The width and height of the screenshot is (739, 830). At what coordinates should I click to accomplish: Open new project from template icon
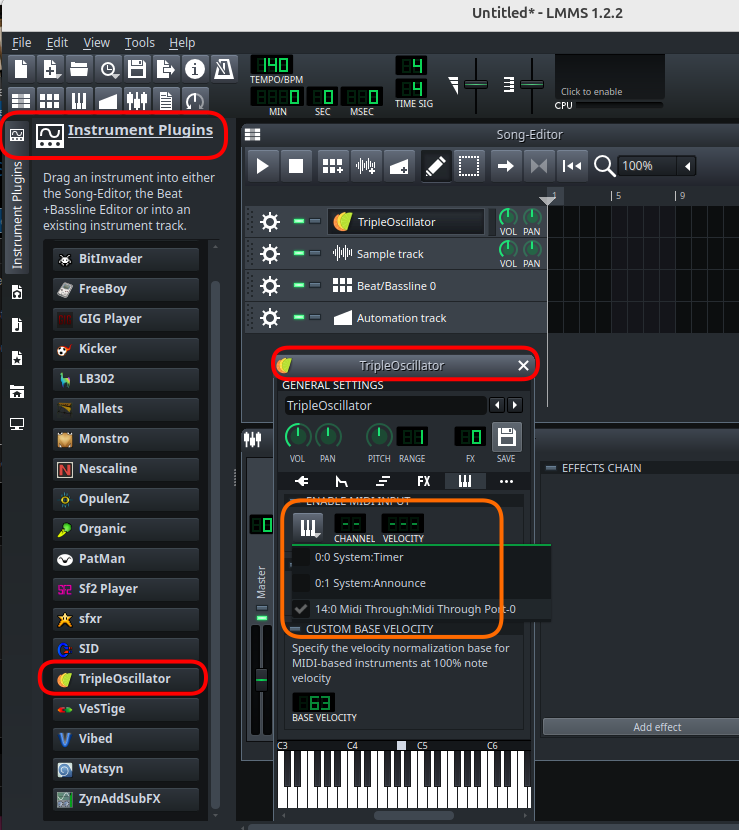(x=50, y=69)
